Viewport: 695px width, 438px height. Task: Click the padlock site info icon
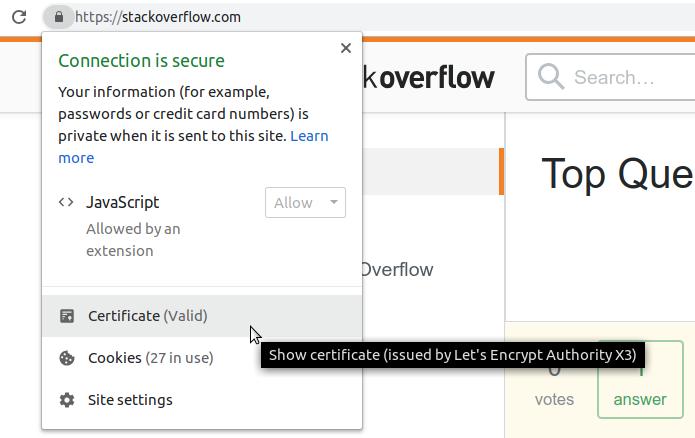tap(59, 17)
